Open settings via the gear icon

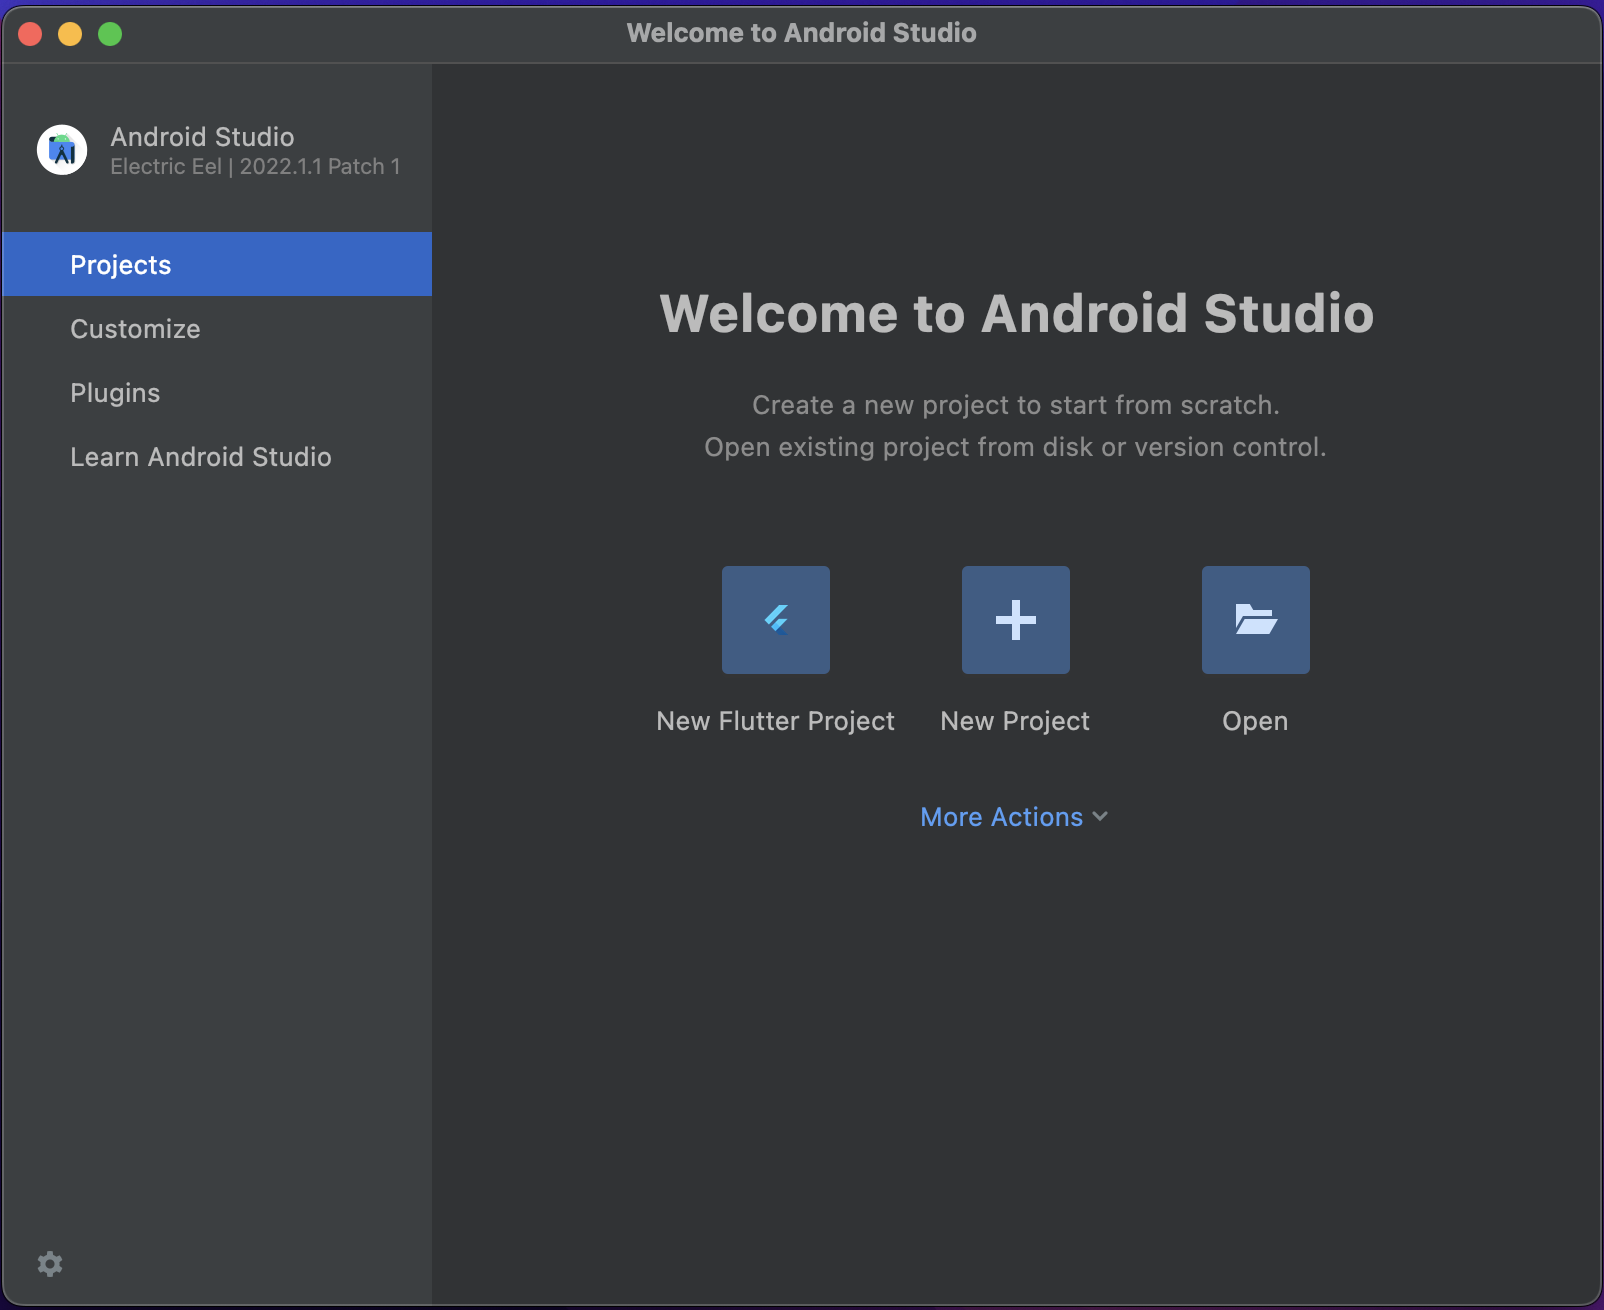coord(50,1264)
